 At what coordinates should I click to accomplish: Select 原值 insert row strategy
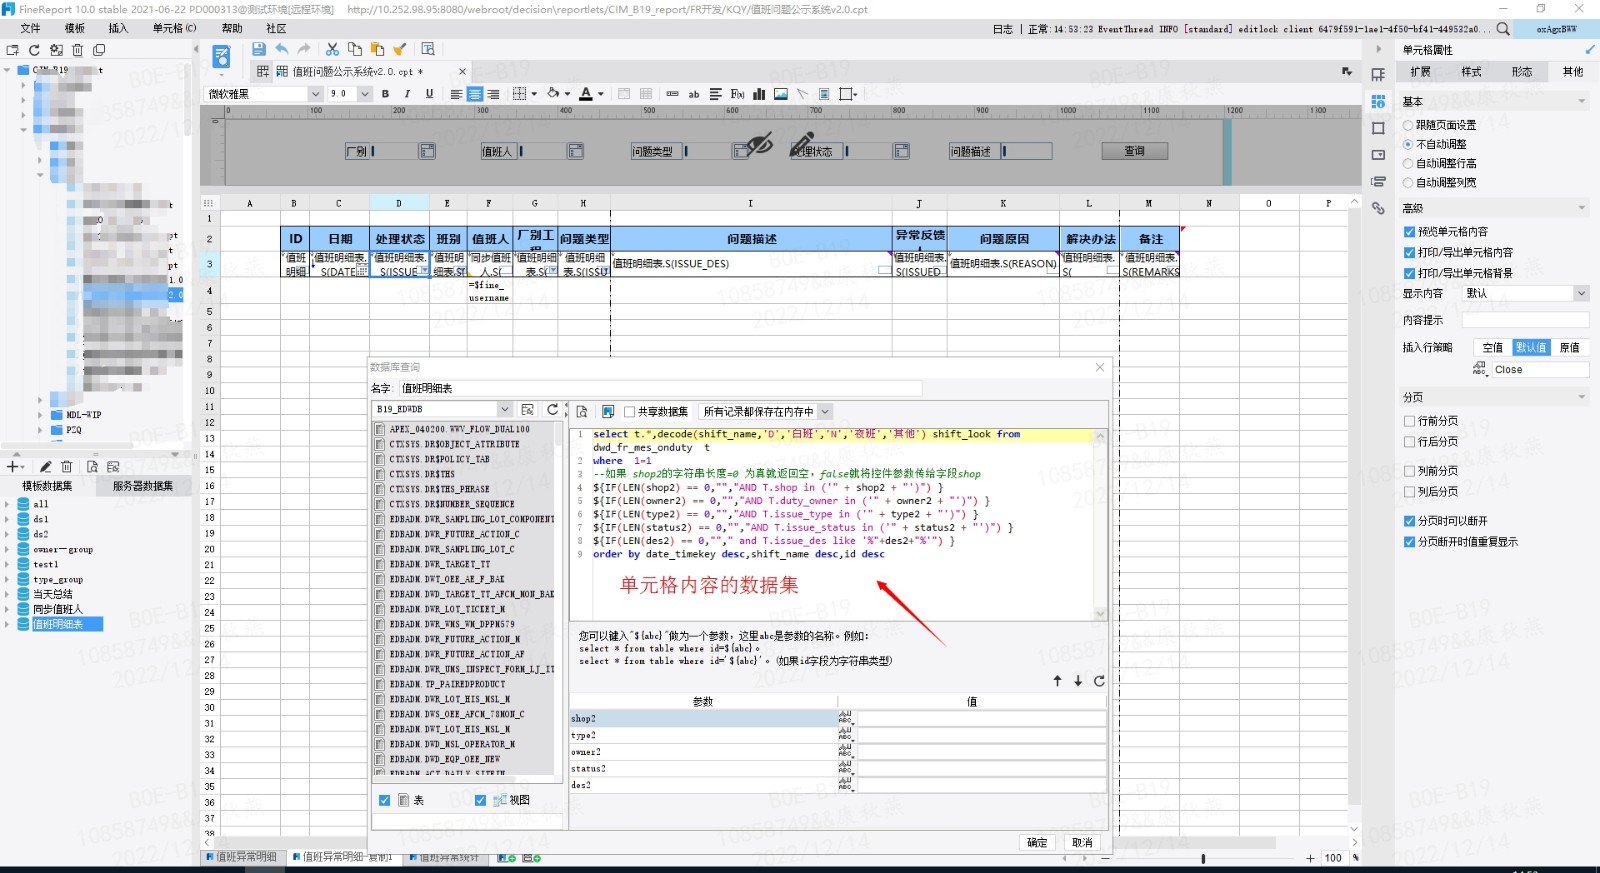tap(1570, 347)
